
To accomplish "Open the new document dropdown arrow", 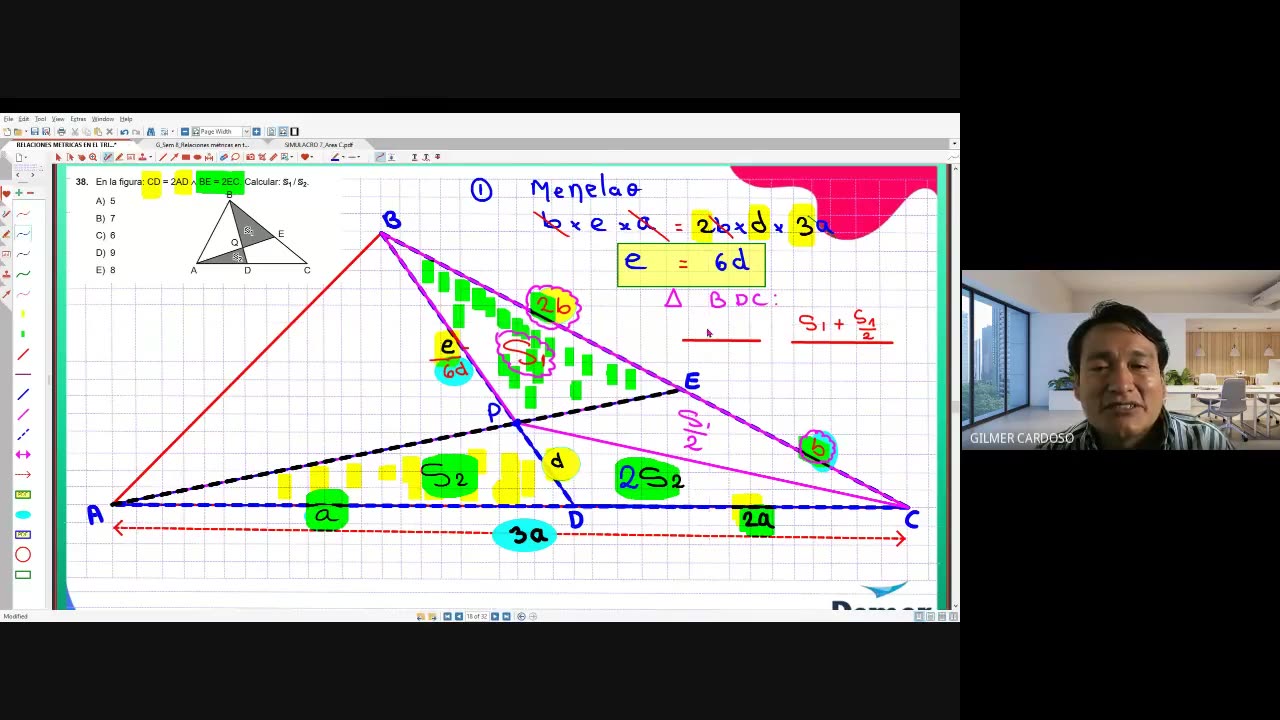I will pyautogui.click(x=26, y=157).
